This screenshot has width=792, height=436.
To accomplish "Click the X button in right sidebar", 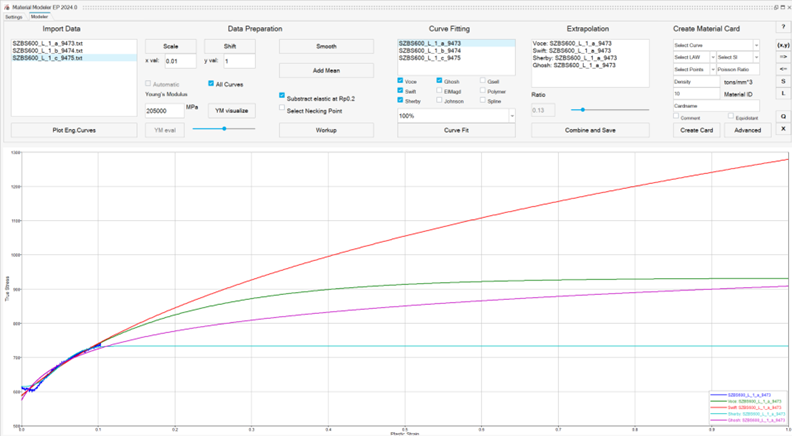I will tap(781, 129).
